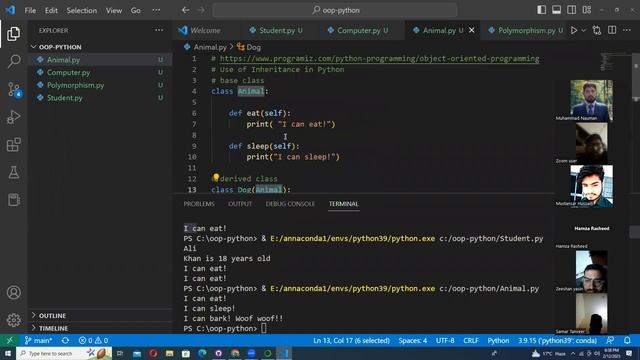640x360 pixels.
Task: Open the Explorer view in activity bar
Action: (x=13, y=34)
